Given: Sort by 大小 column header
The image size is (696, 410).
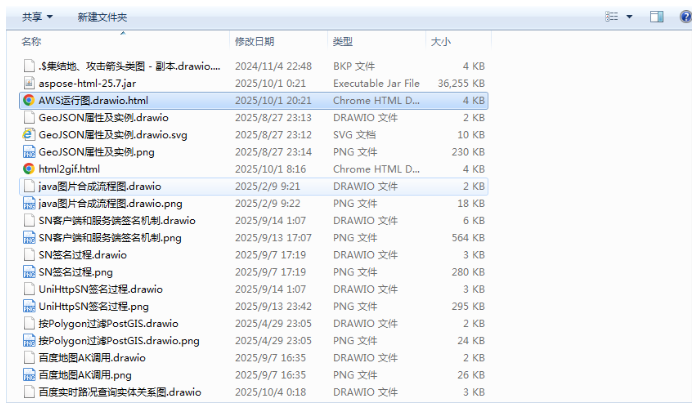Looking at the screenshot, I should coord(441,41).
